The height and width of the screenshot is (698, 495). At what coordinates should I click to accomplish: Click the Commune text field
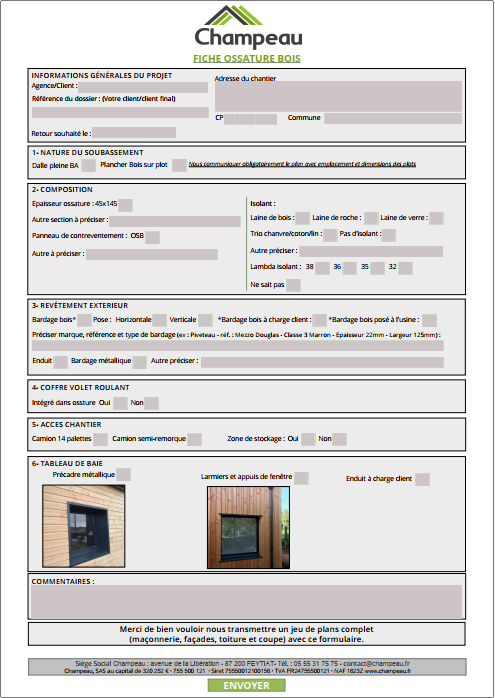click(393, 118)
